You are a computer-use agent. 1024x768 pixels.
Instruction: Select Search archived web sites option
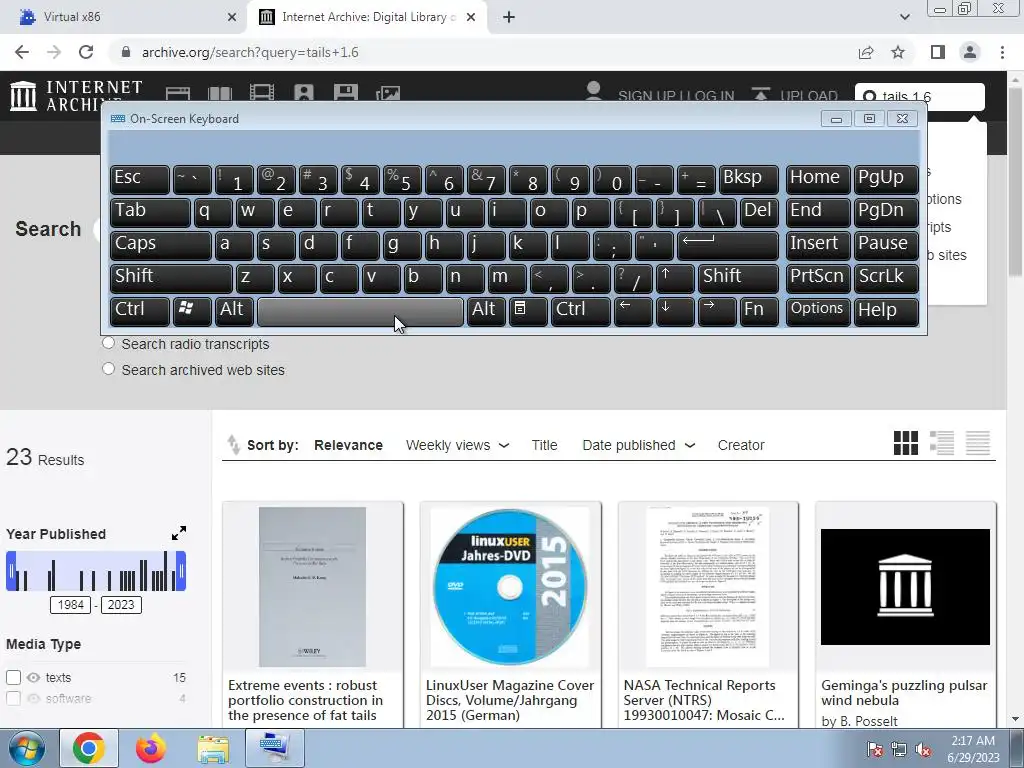108,369
